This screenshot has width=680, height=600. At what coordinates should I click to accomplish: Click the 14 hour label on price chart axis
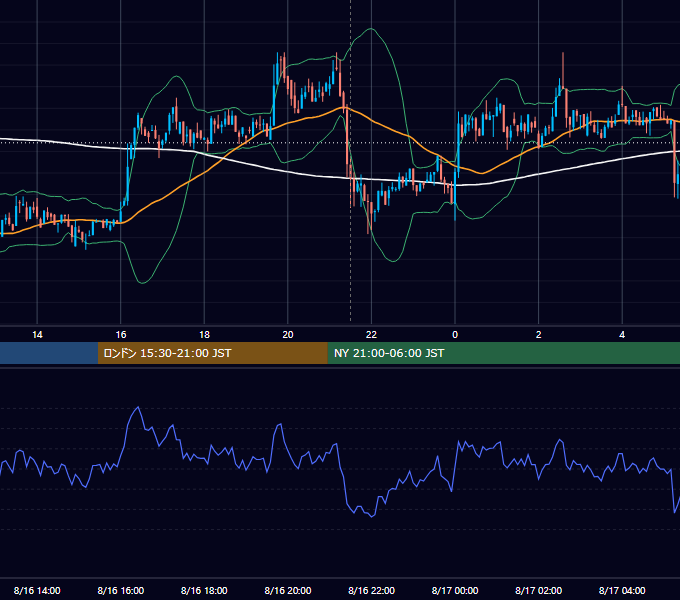[37, 335]
